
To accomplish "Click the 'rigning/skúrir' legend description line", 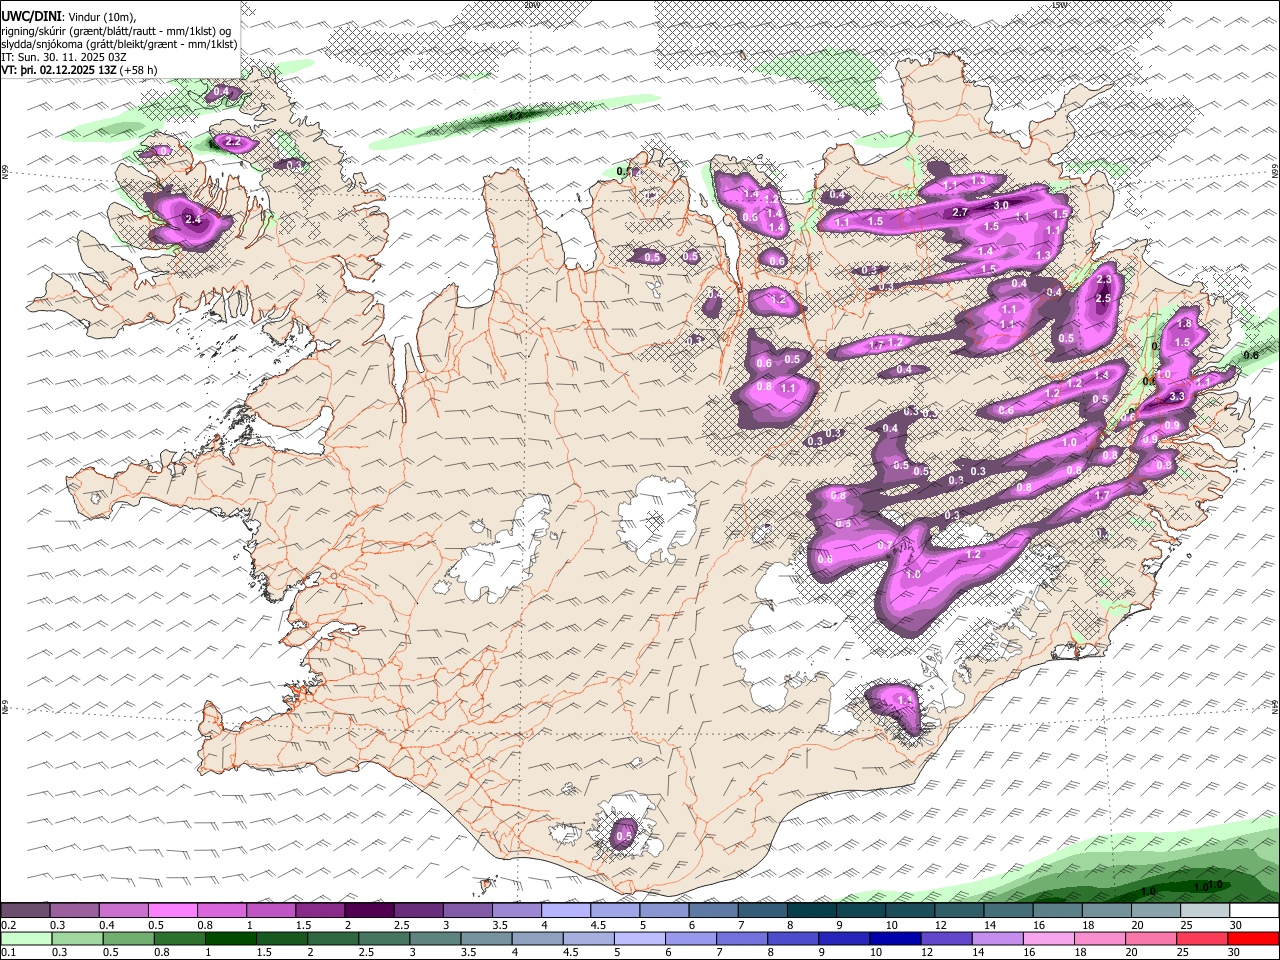I will (116, 30).
